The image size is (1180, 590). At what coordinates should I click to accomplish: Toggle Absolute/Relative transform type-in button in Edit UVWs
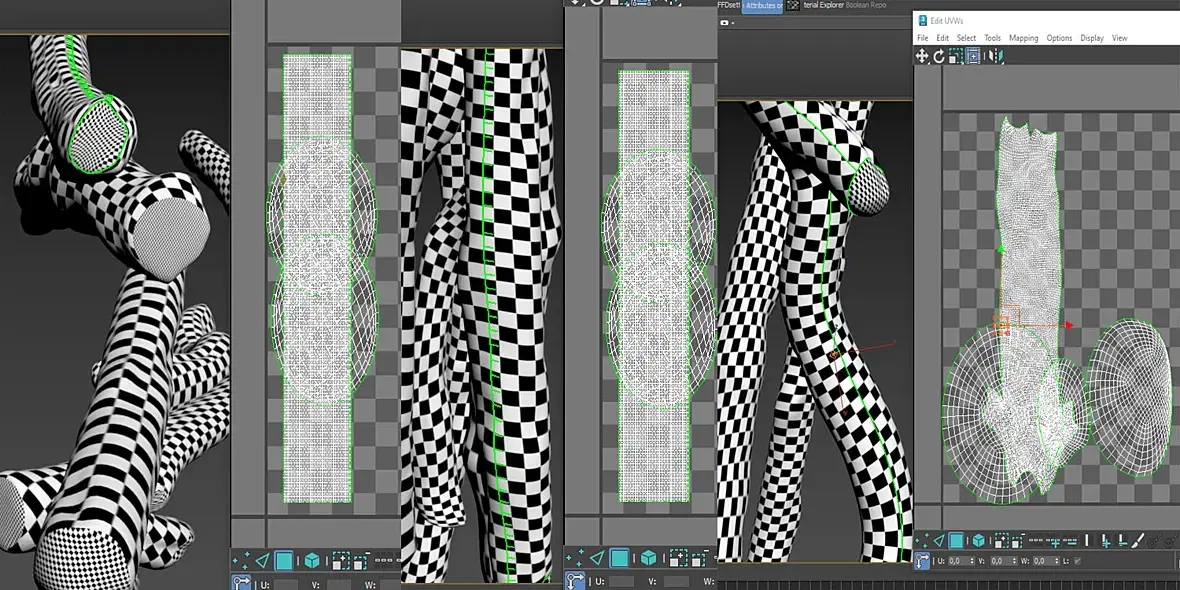[x=922, y=561]
